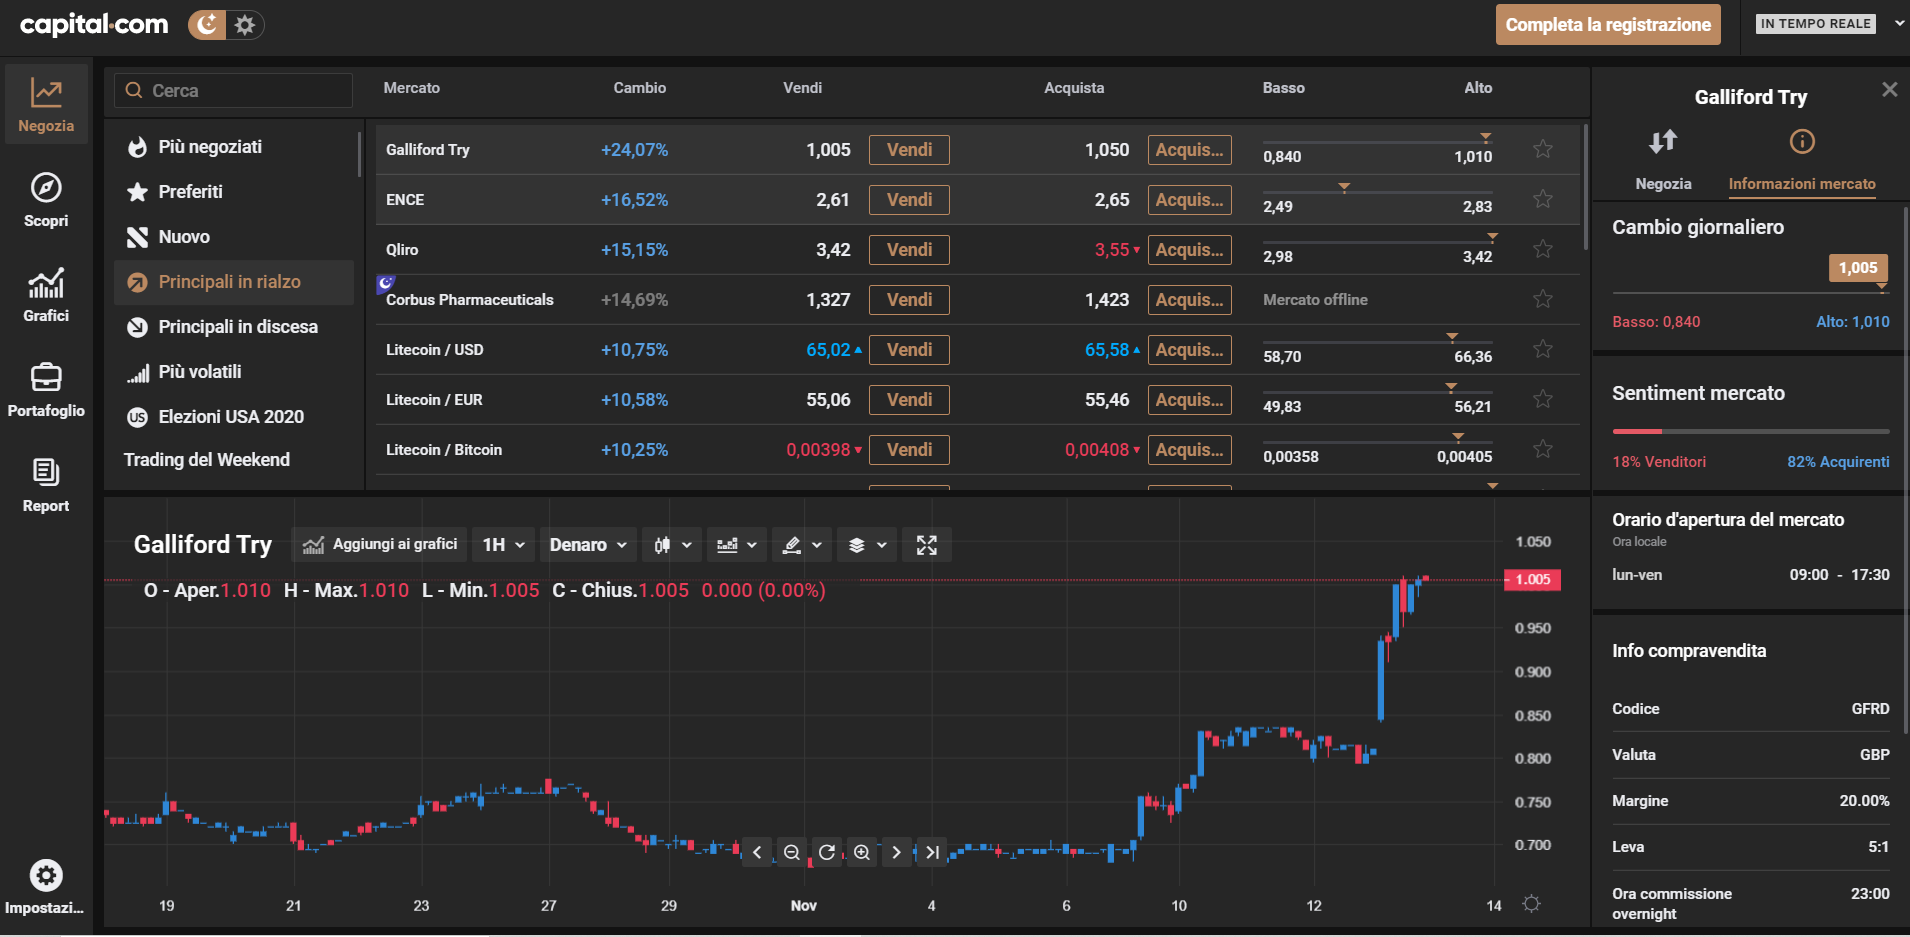
Task: Jump chart to latest candle
Action: [x=932, y=852]
